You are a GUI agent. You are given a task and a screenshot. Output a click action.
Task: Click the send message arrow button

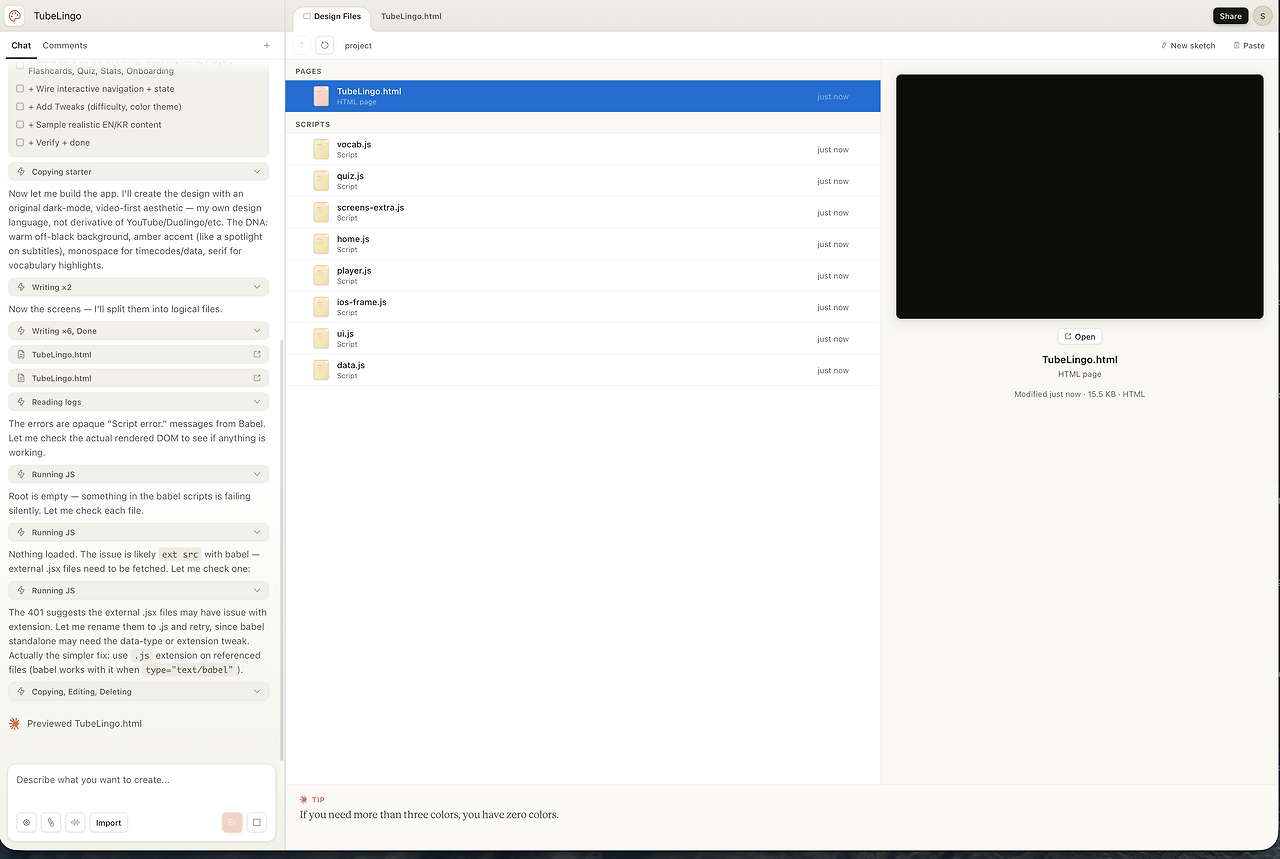(232, 823)
